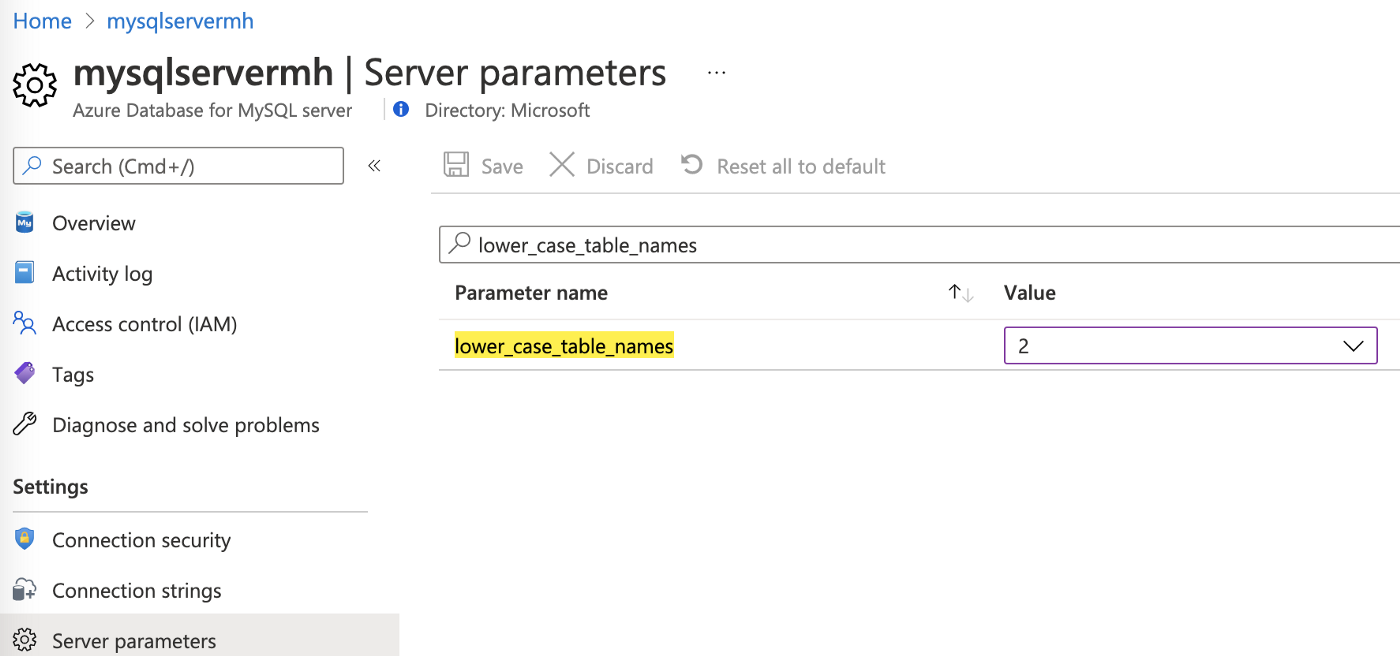
Task: Click the Directory info icon
Action: (x=401, y=110)
